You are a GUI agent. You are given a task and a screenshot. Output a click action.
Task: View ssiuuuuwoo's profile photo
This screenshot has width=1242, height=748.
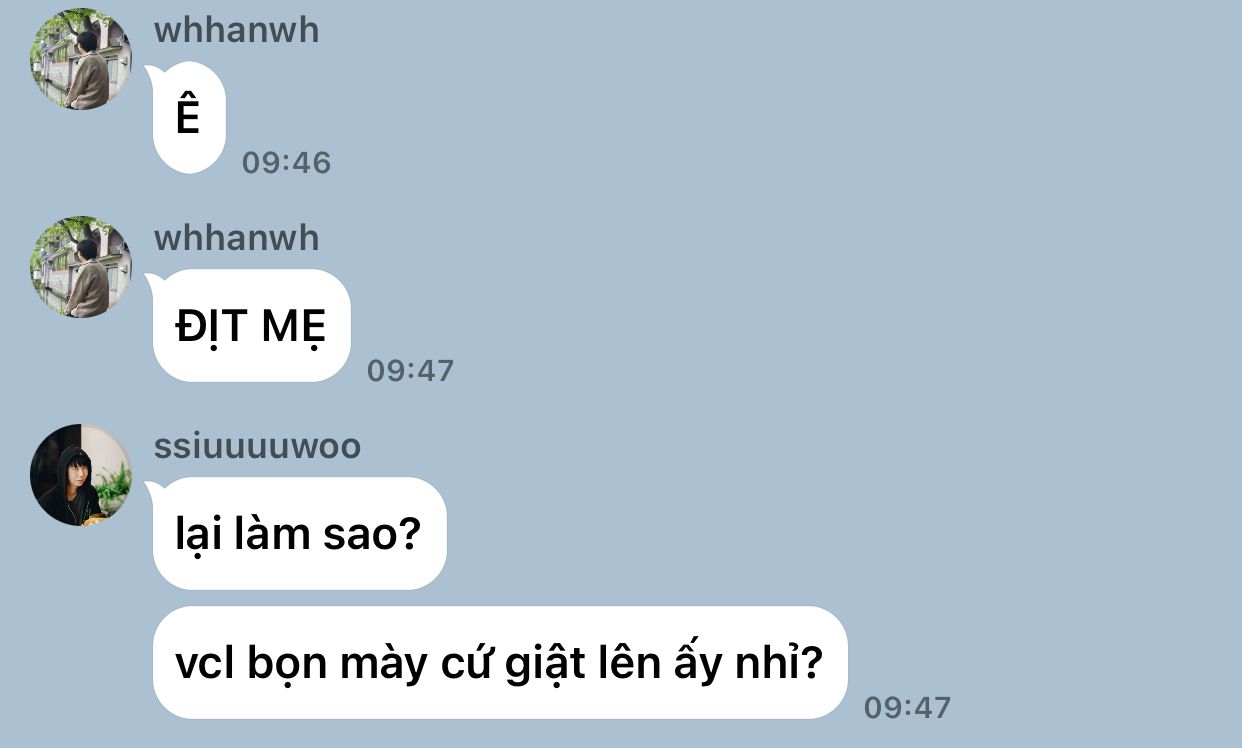click(x=81, y=475)
